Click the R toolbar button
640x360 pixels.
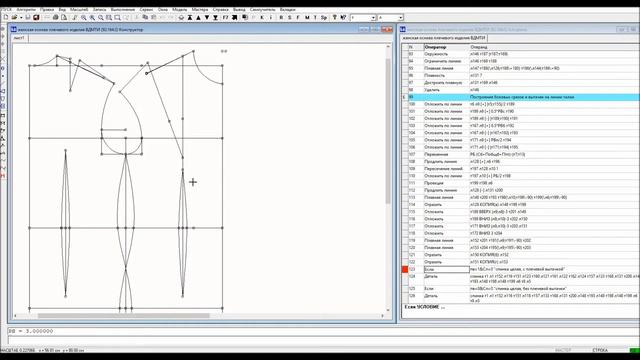point(281,18)
